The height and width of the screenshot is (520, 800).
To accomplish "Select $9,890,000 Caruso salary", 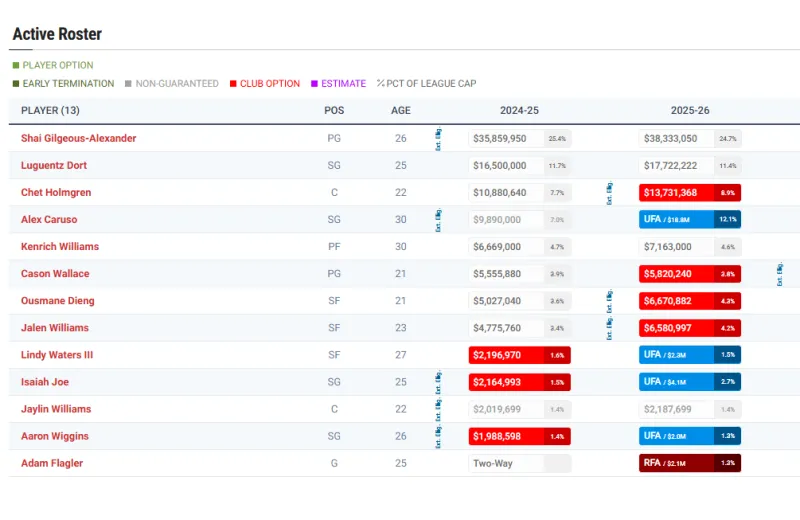I will point(519,219).
